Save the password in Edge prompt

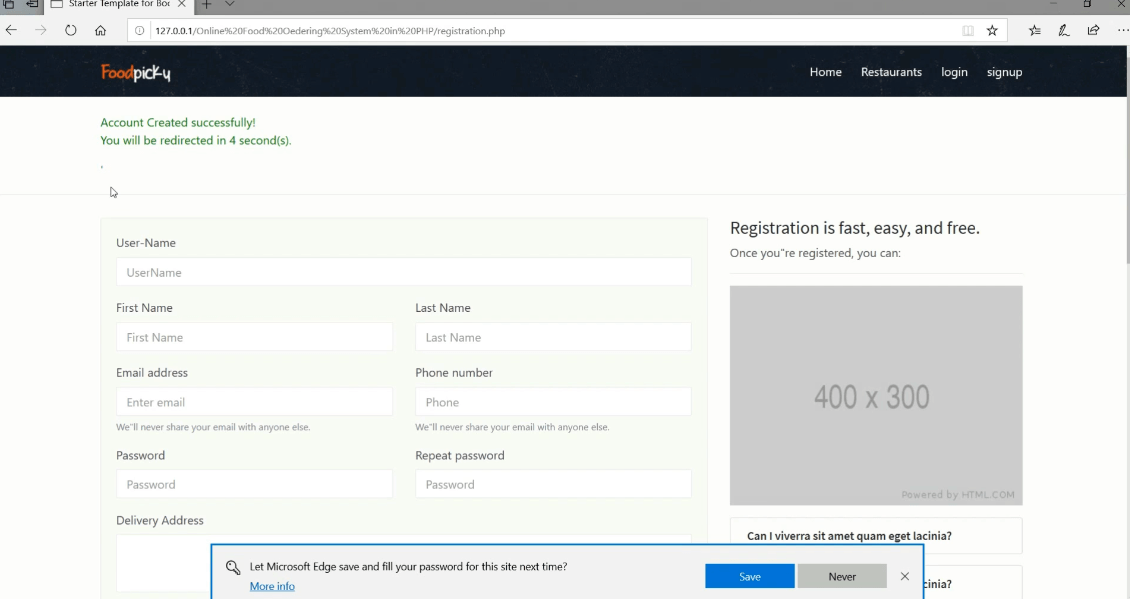point(749,576)
